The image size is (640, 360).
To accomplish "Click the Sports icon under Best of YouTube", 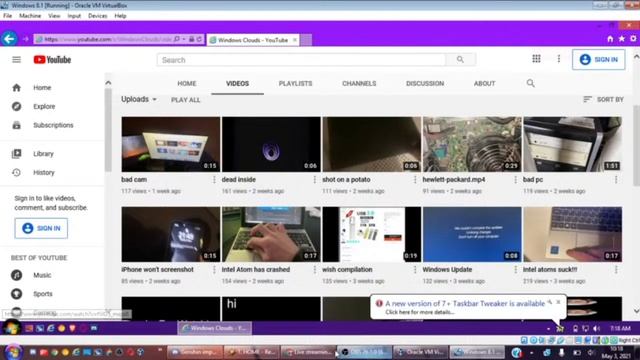I will pos(16,293).
